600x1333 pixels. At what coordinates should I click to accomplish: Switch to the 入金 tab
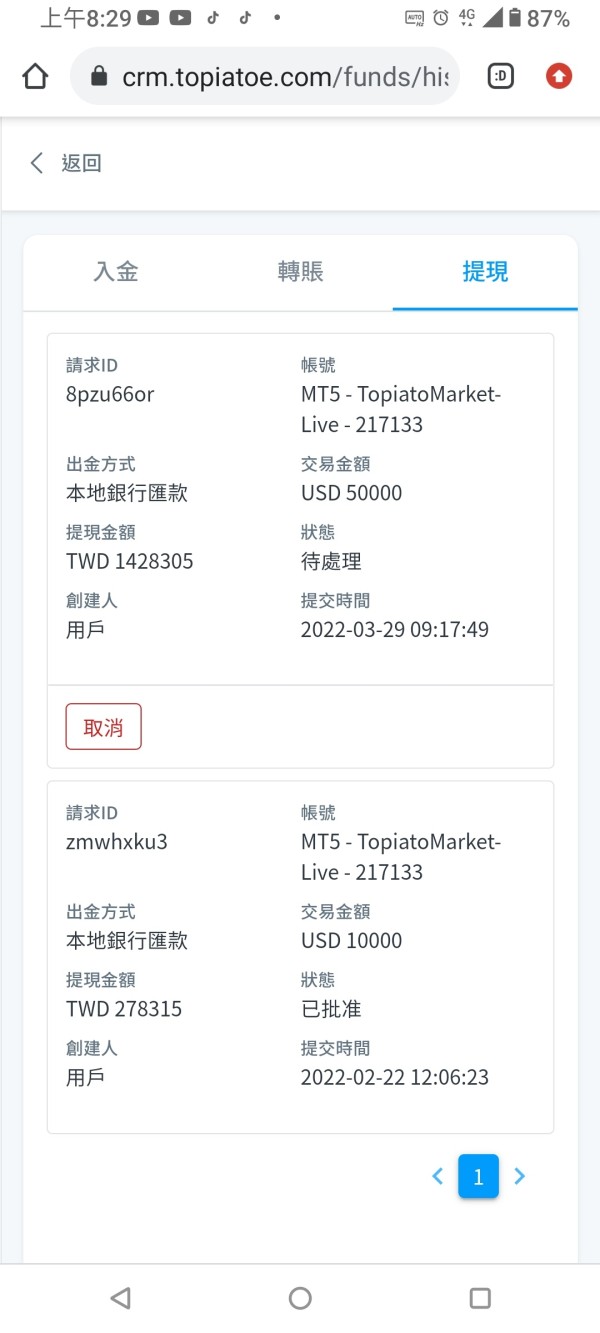click(116, 272)
